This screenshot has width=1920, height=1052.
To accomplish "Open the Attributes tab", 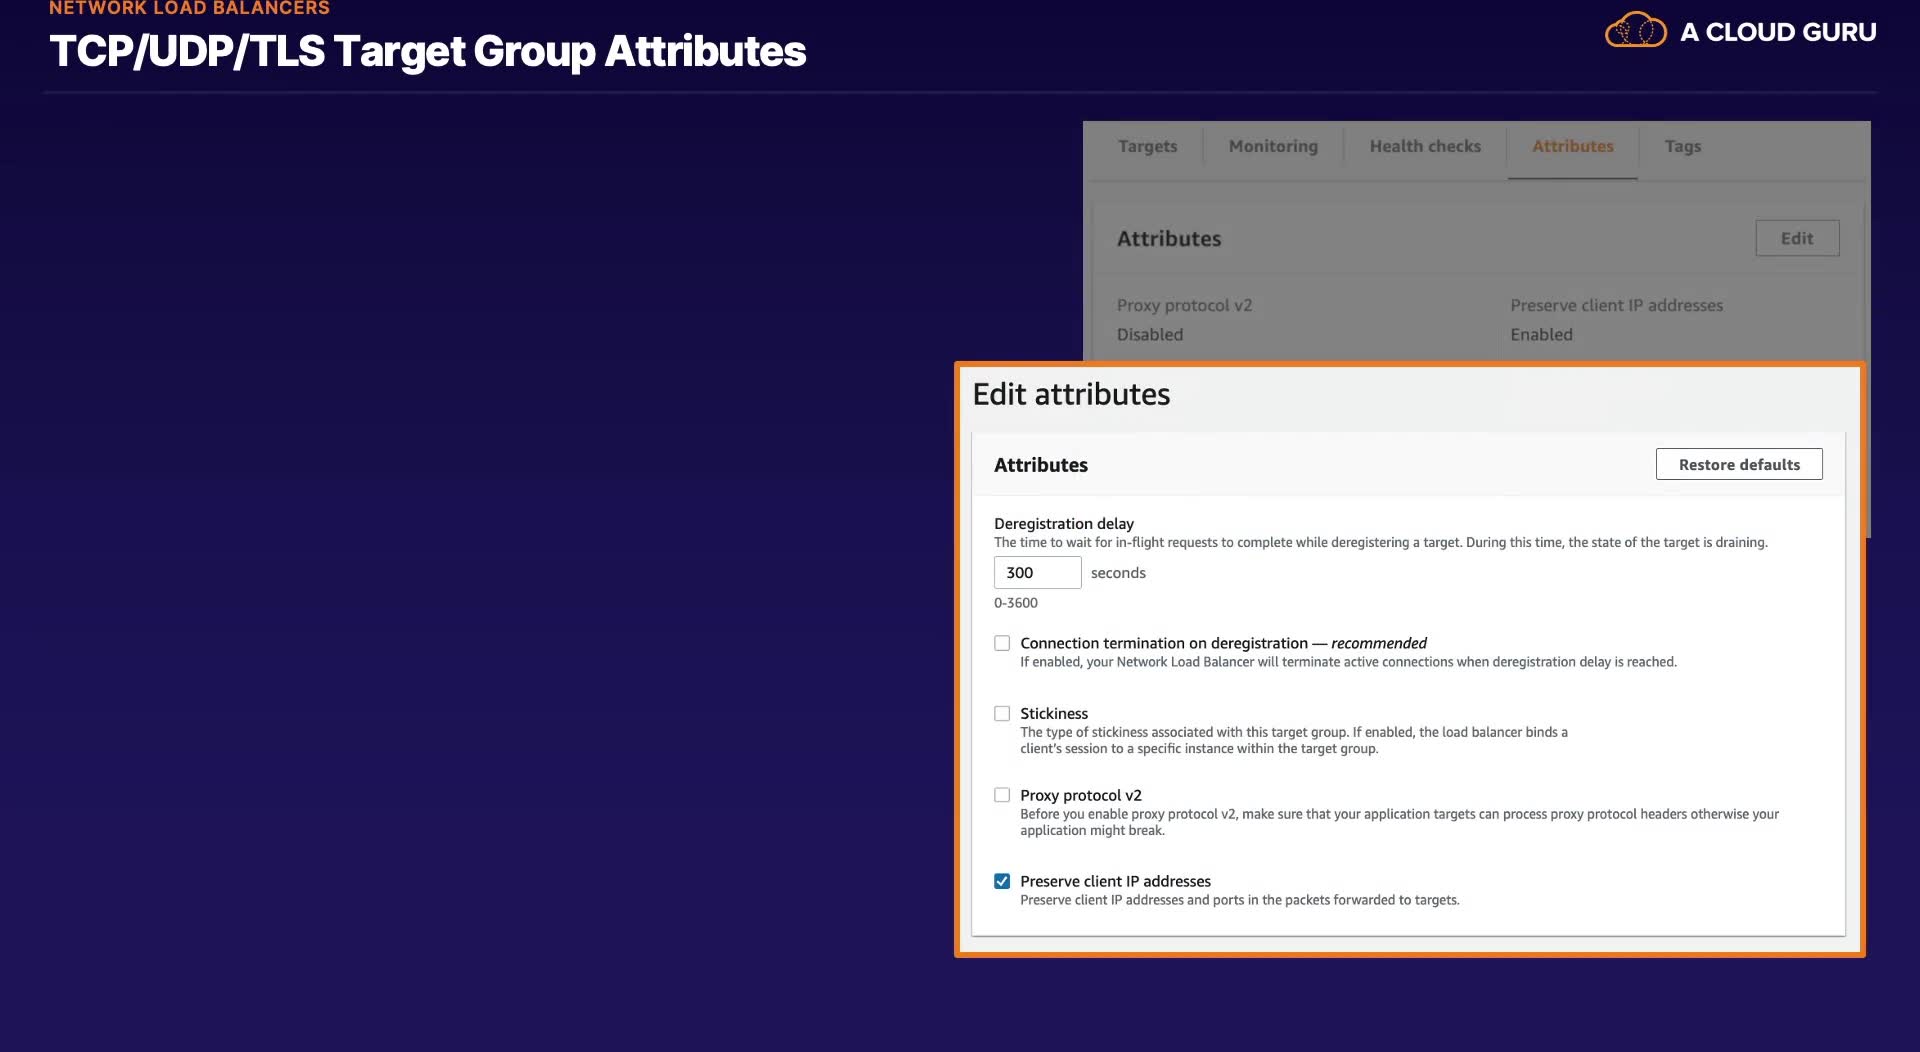I will coord(1572,146).
